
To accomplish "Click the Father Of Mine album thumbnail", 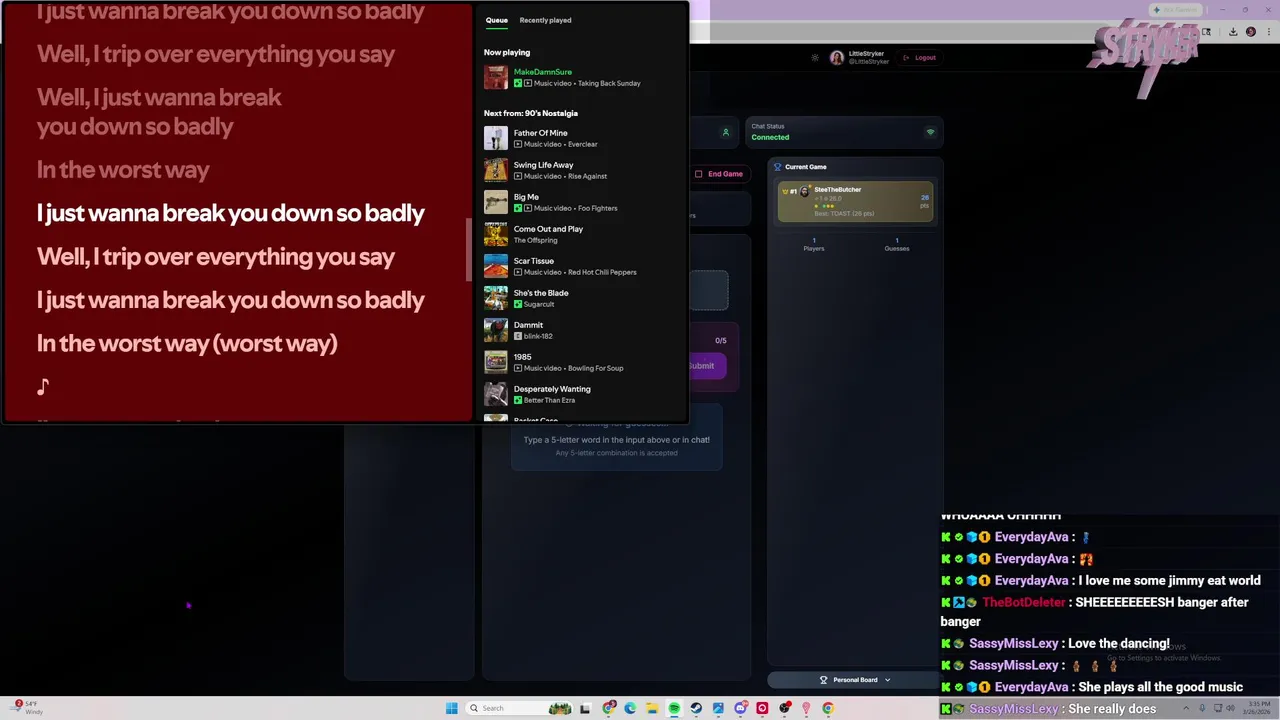I will [x=496, y=138].
